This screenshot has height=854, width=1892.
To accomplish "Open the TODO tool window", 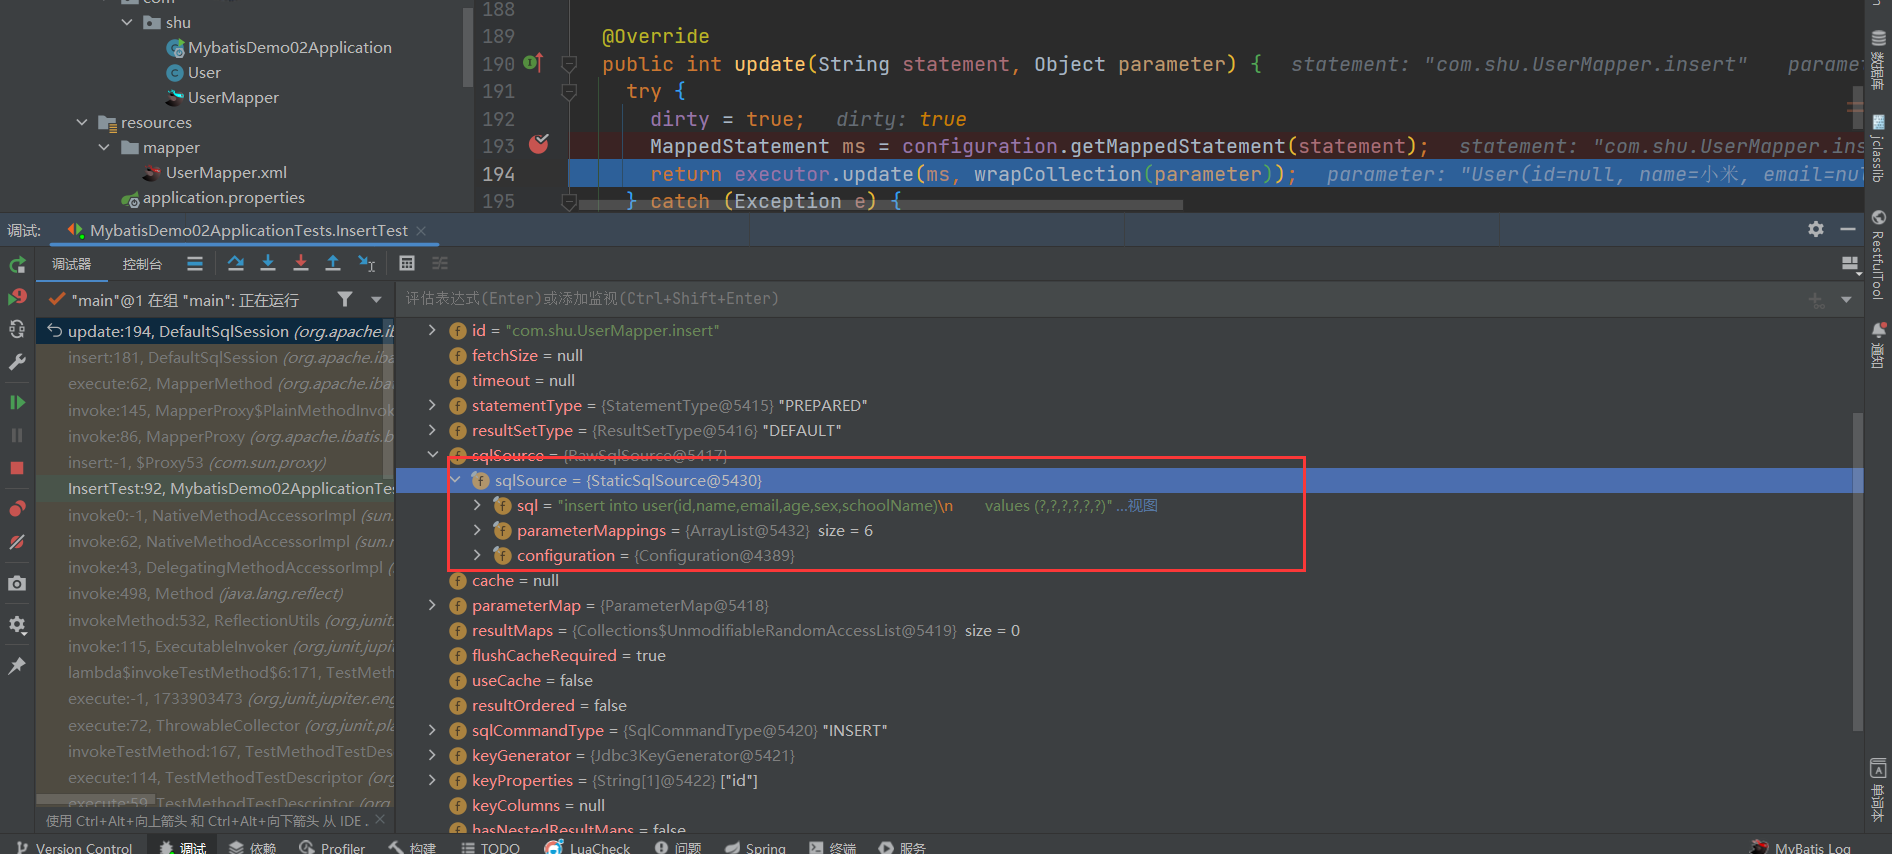I will [x=491, y=847].
